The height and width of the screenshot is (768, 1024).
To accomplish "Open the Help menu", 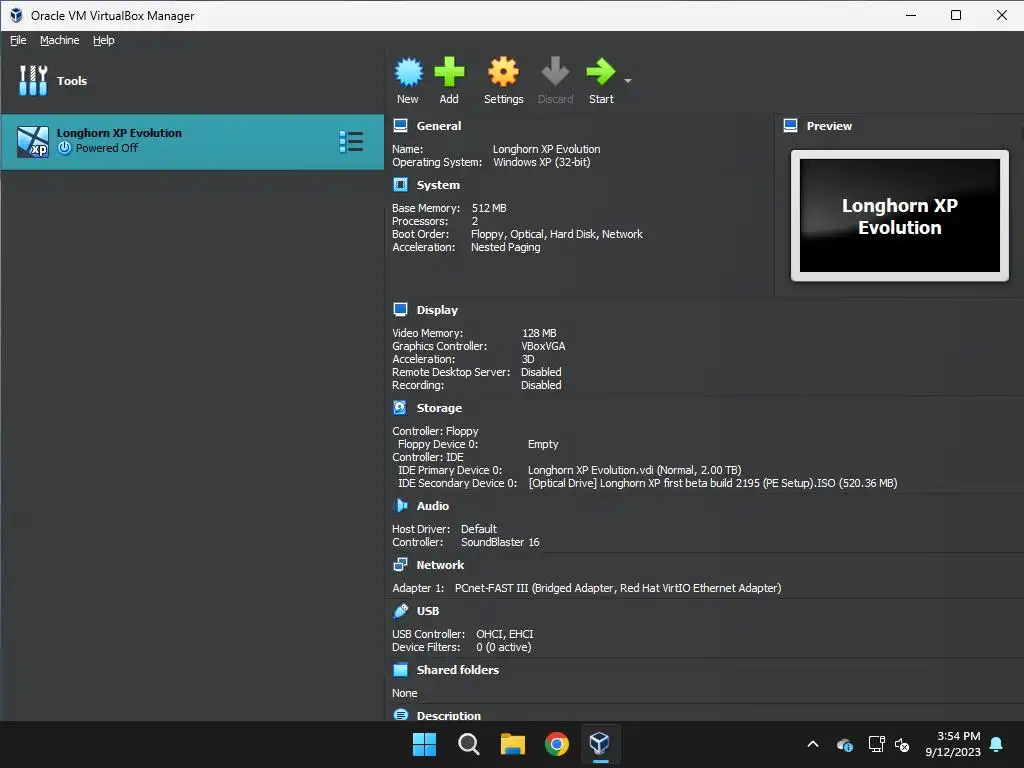I will tap(103, 40).
